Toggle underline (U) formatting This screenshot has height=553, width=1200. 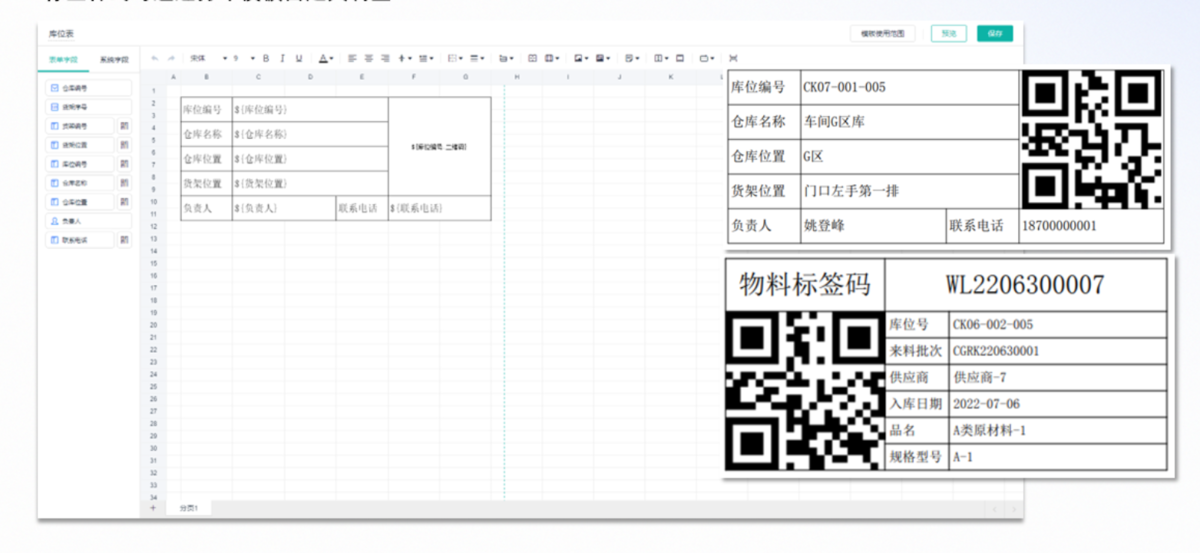tap(299, 58)
